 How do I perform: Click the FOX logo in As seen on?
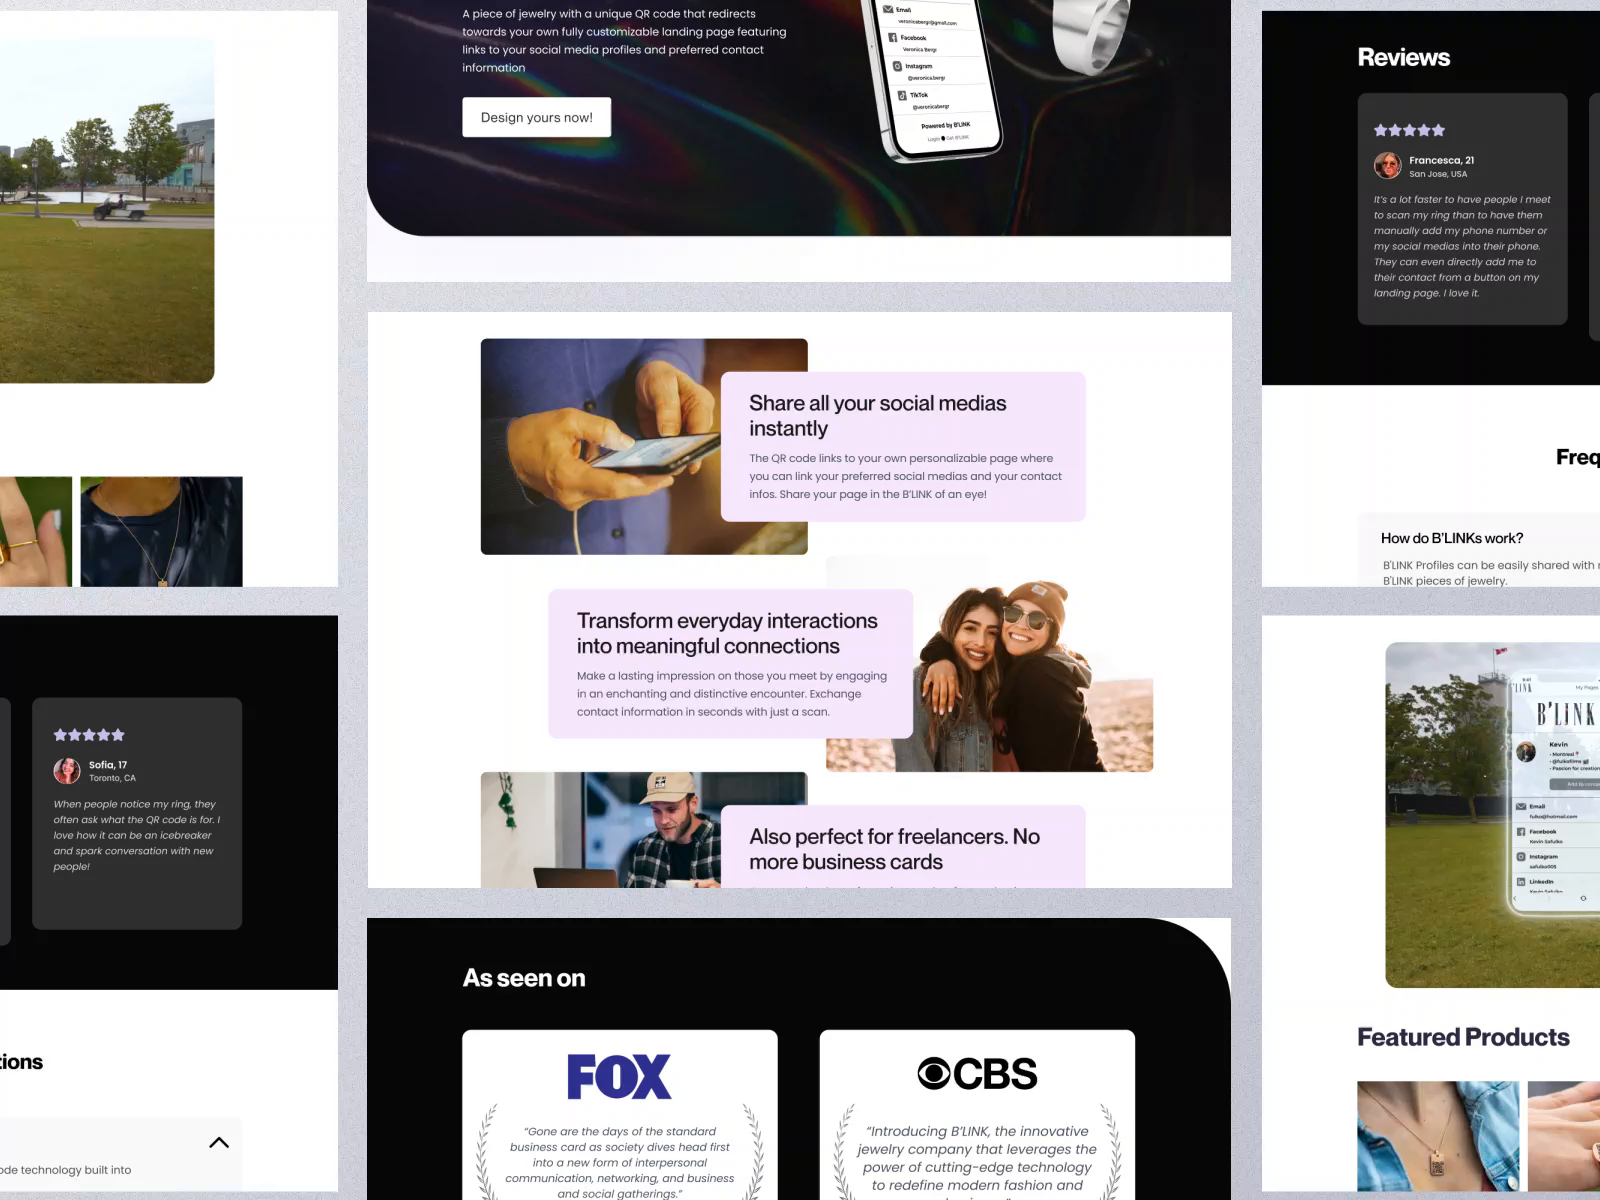click(x=619, y=1077)
